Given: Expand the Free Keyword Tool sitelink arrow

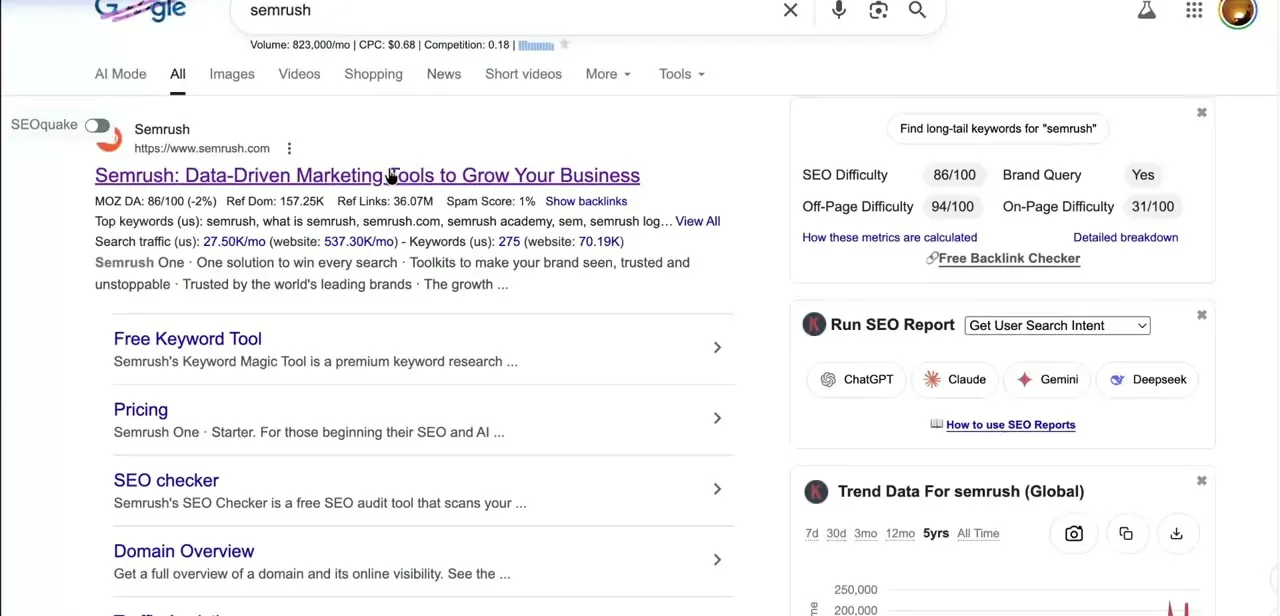Looking at the screenshot, I should tap(717, 348).
